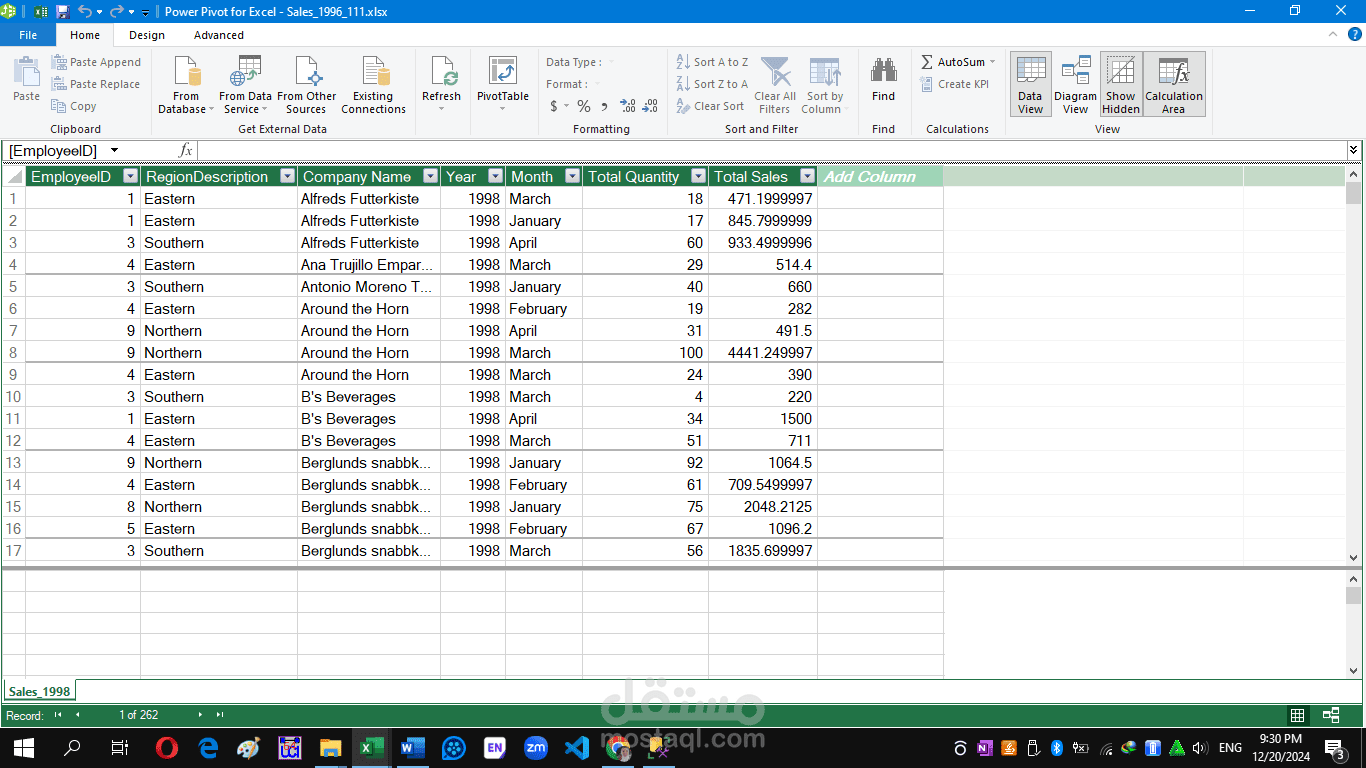Open Existing Connections
The width and height of the screenshot is (1366, 768).
pos(373,85)
